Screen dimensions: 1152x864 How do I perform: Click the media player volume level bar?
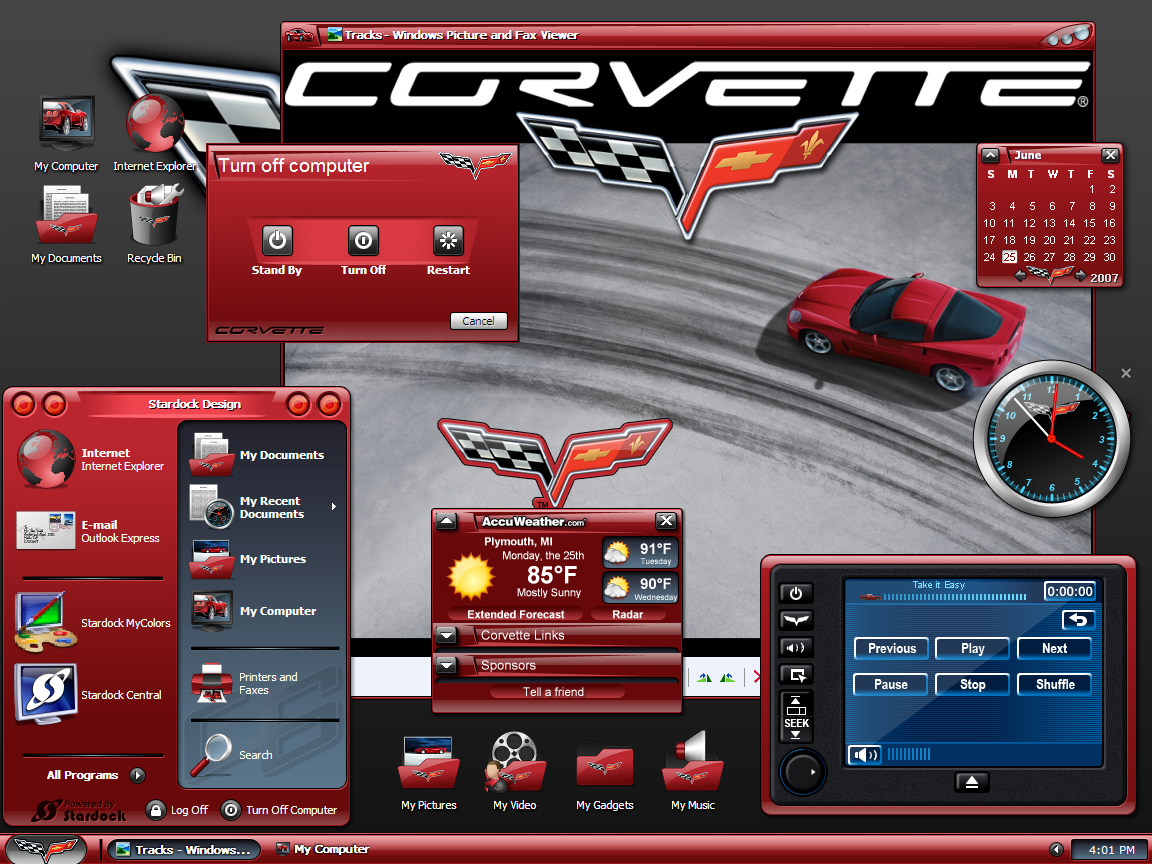909,754
